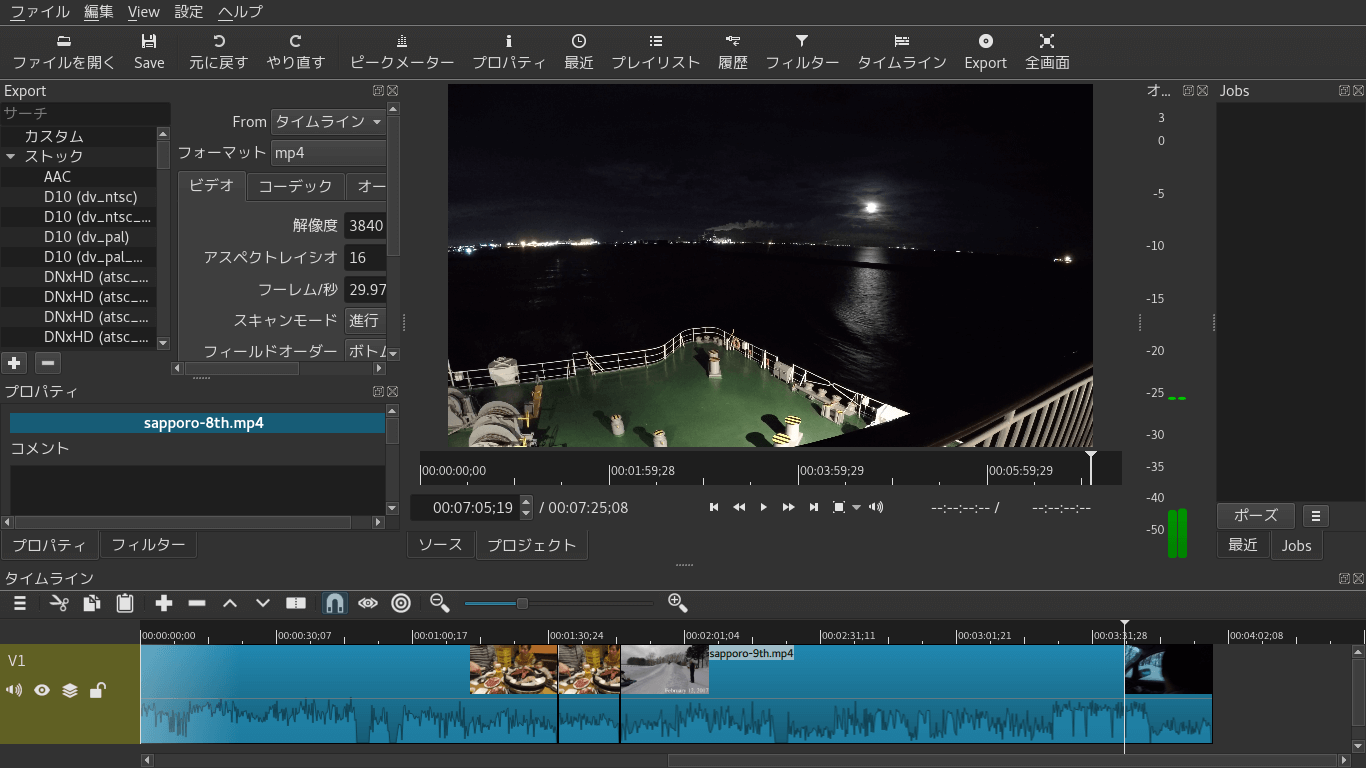Image resolution: width=1366 pixels, height=768 pixels.
Task: Open the View menu
Action: 144,12
